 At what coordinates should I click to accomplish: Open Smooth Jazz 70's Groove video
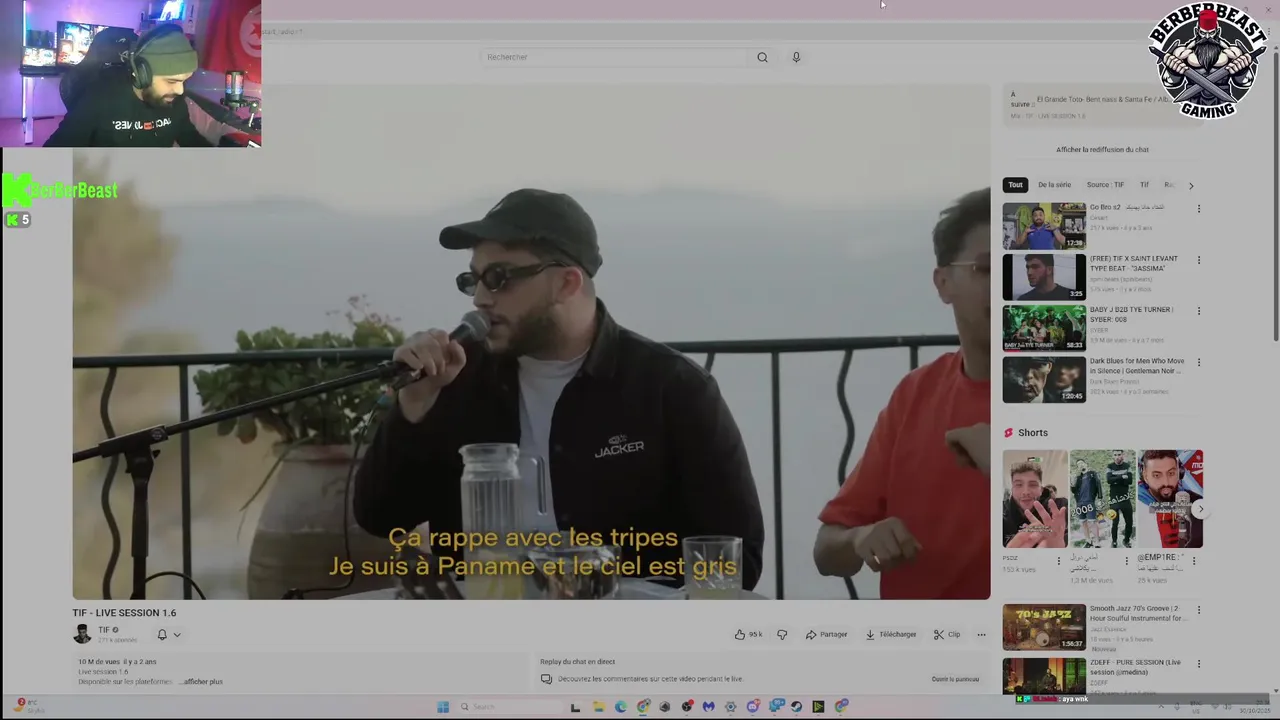pyautogui.click(x=1044, y=627)
